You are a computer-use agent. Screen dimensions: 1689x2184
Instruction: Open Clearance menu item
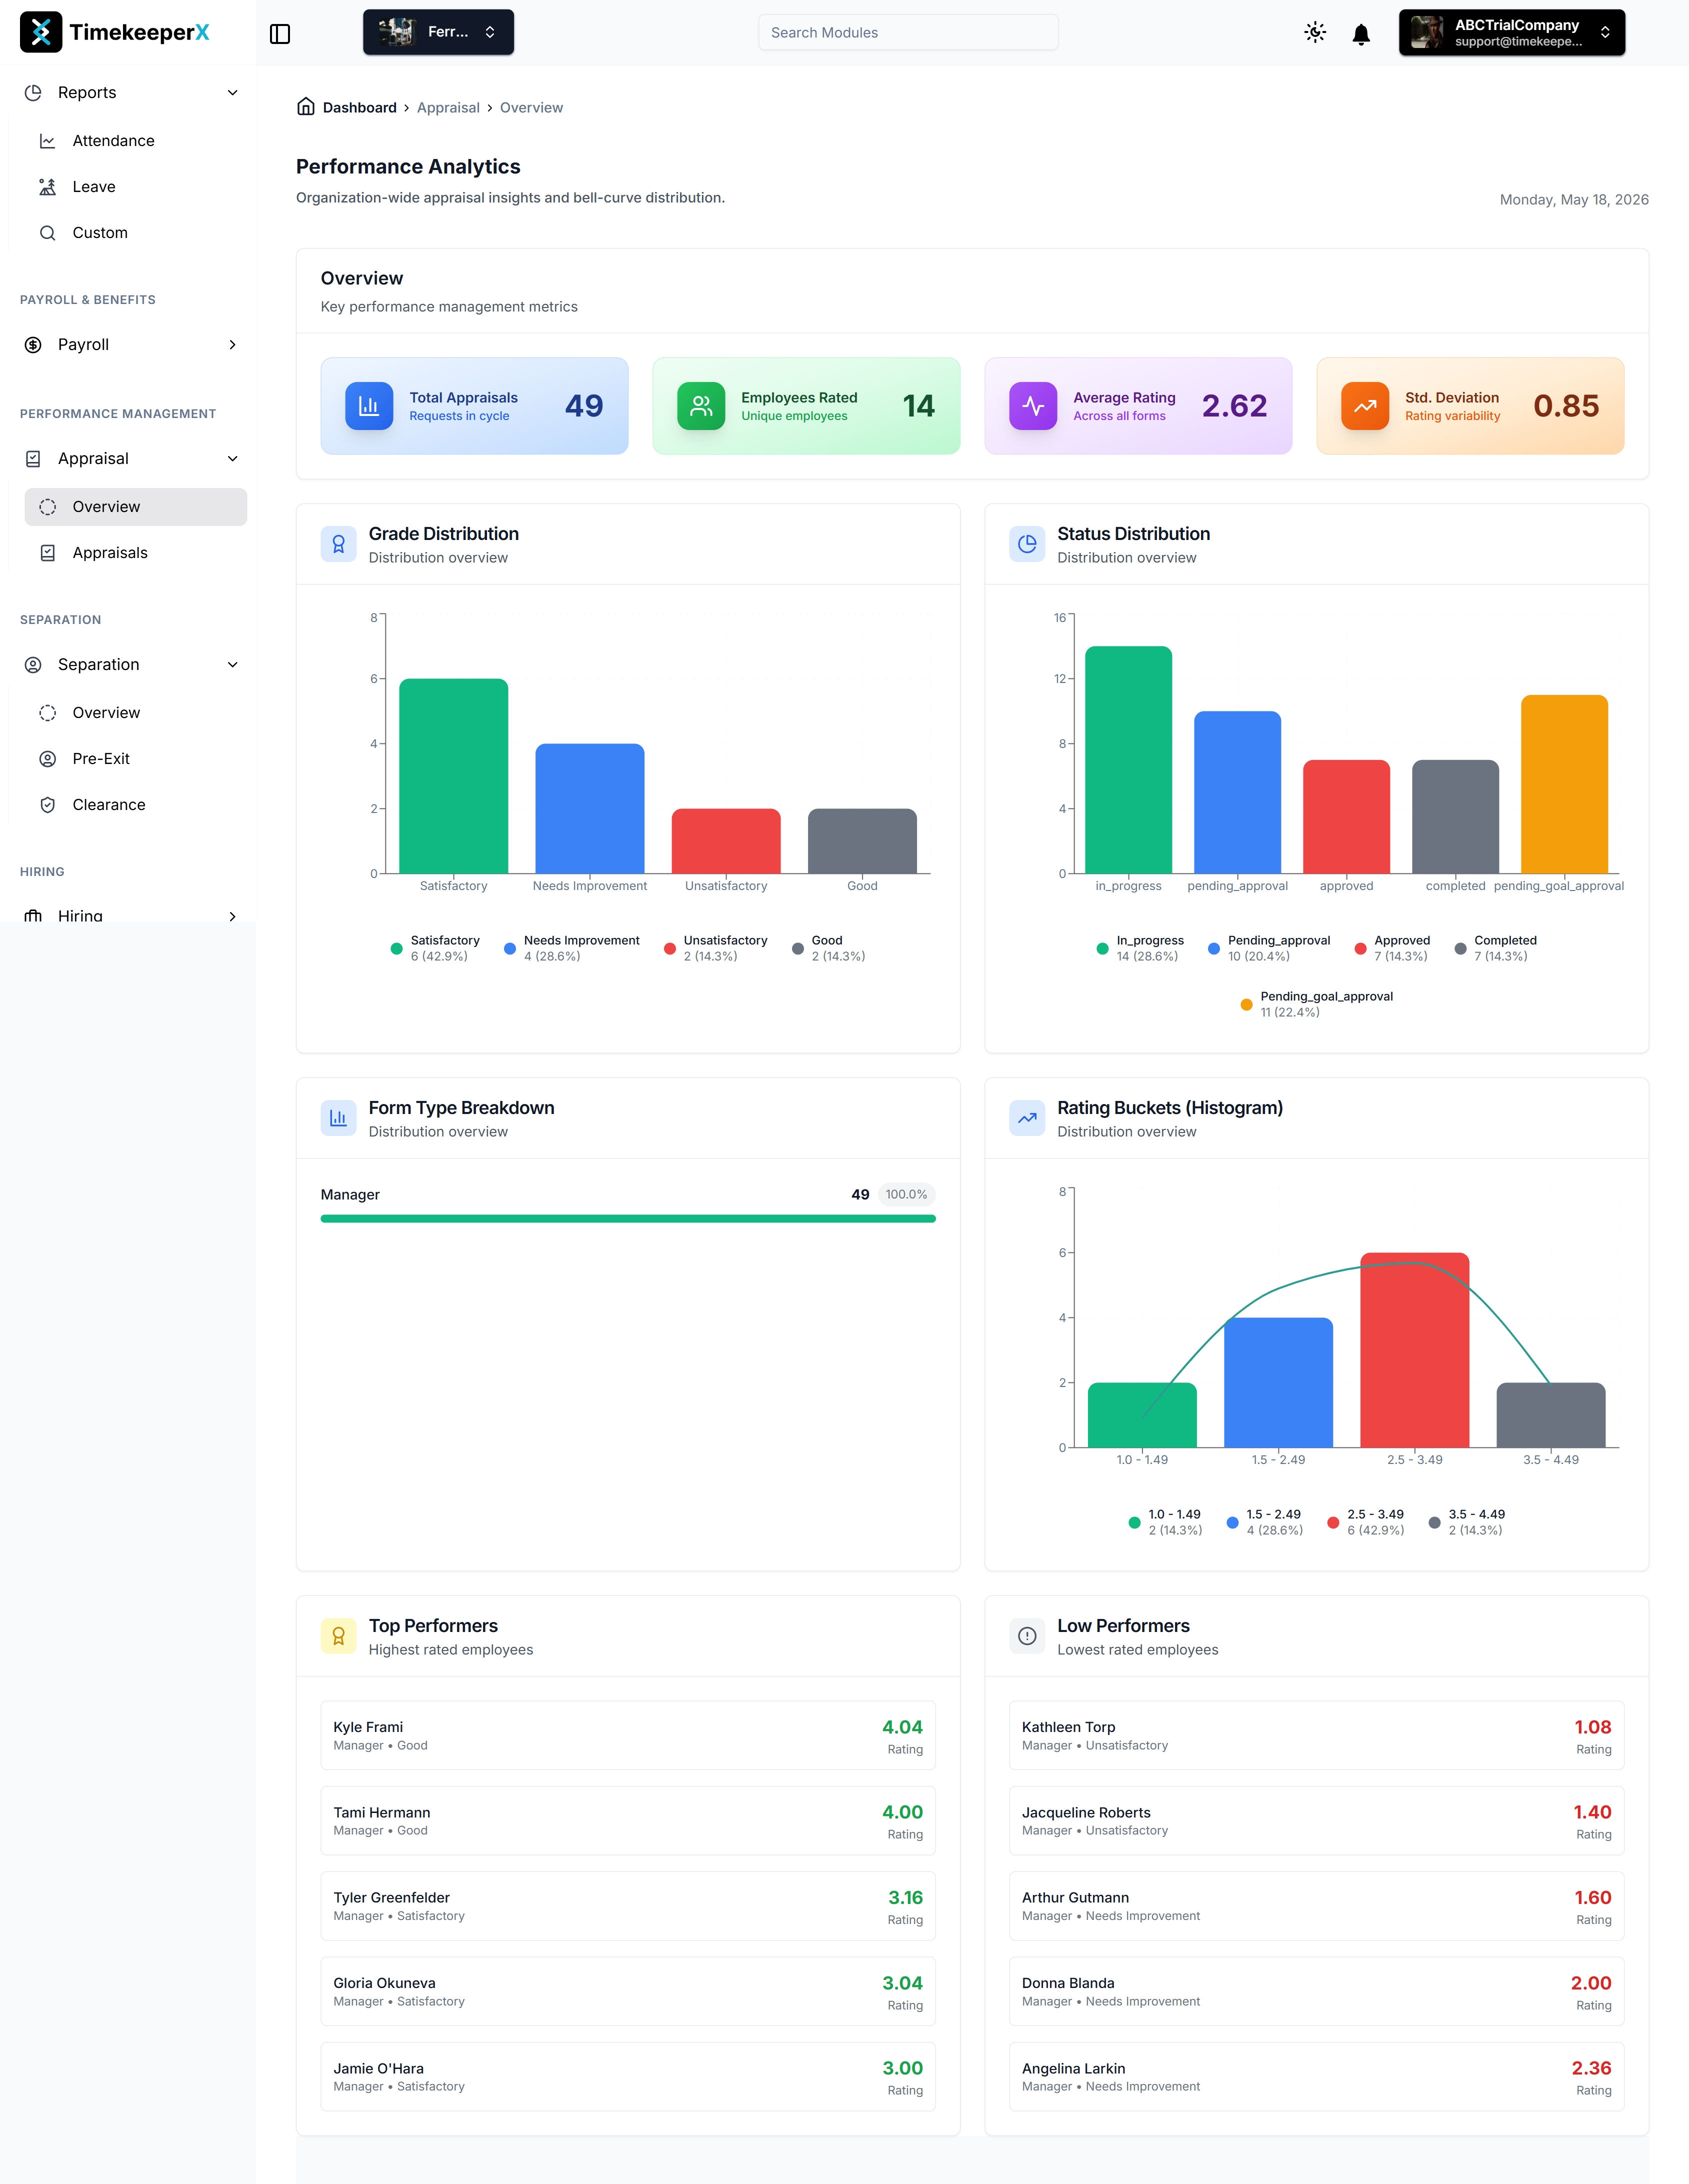coord(135,805)
